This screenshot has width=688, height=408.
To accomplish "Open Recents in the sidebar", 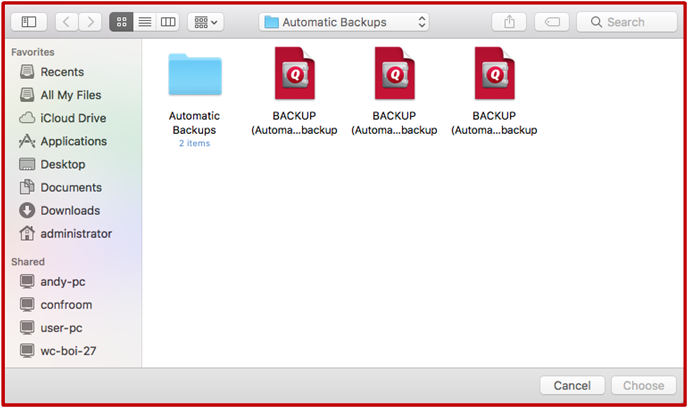I will coord(61,72).
